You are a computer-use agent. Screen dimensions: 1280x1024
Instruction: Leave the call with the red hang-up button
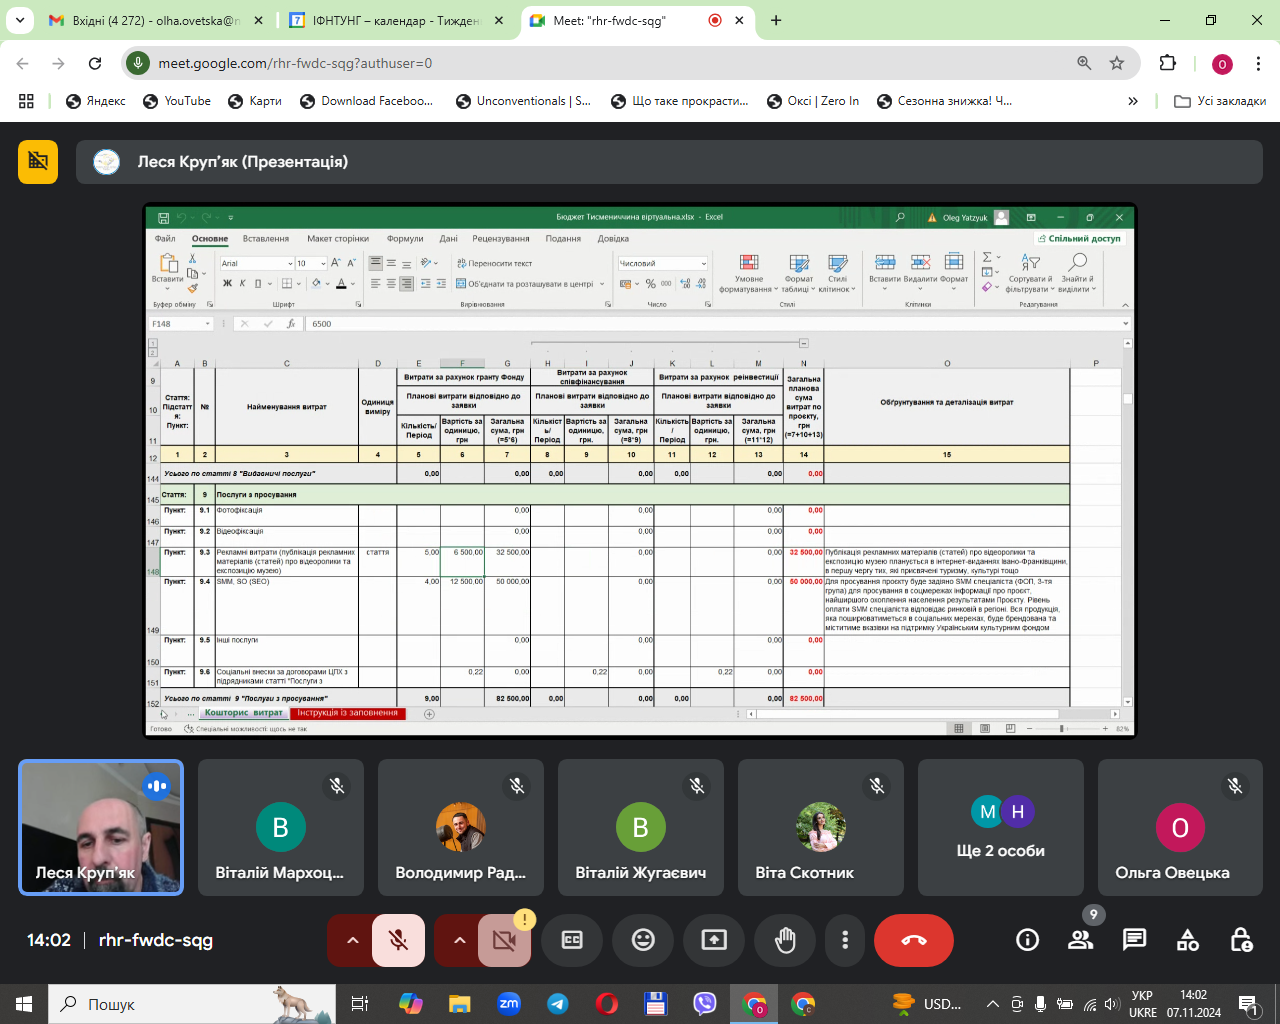[913, 940]
